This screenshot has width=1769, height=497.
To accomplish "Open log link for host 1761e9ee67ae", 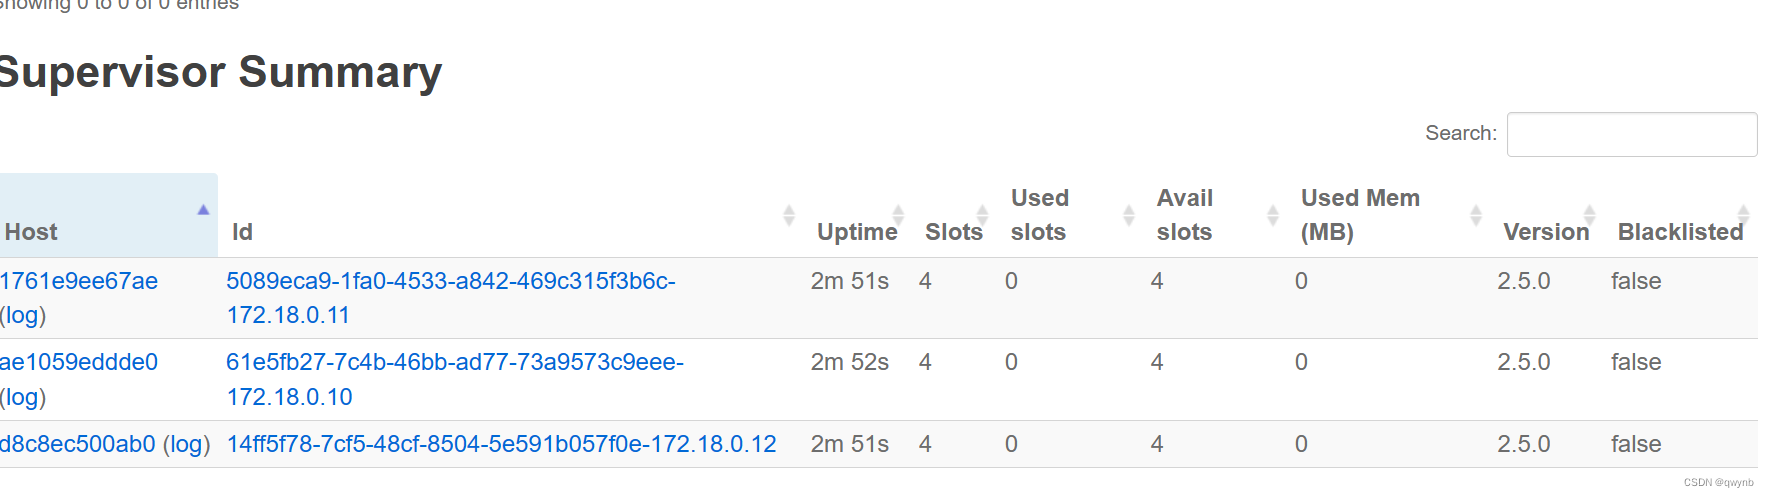I will (x=23, y=315).
